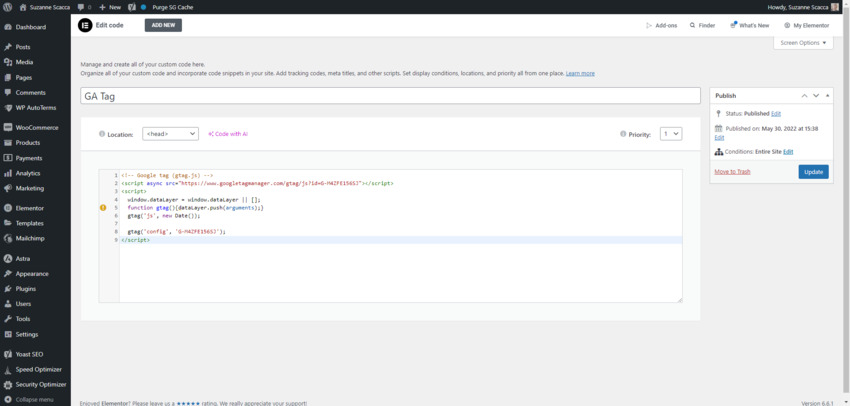Open the Finder search
This screenshot has height=406, width=850.
(703, 25)
